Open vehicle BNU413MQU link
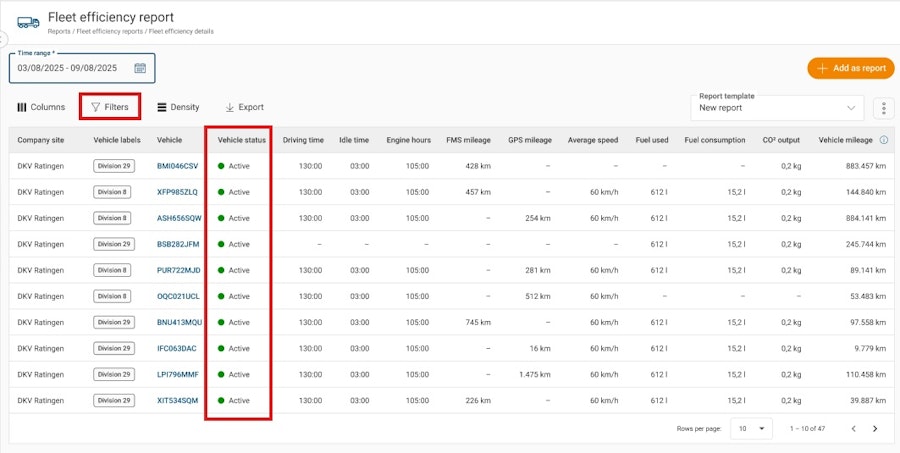Screen dimensions: 900x453 click(180, 322)
